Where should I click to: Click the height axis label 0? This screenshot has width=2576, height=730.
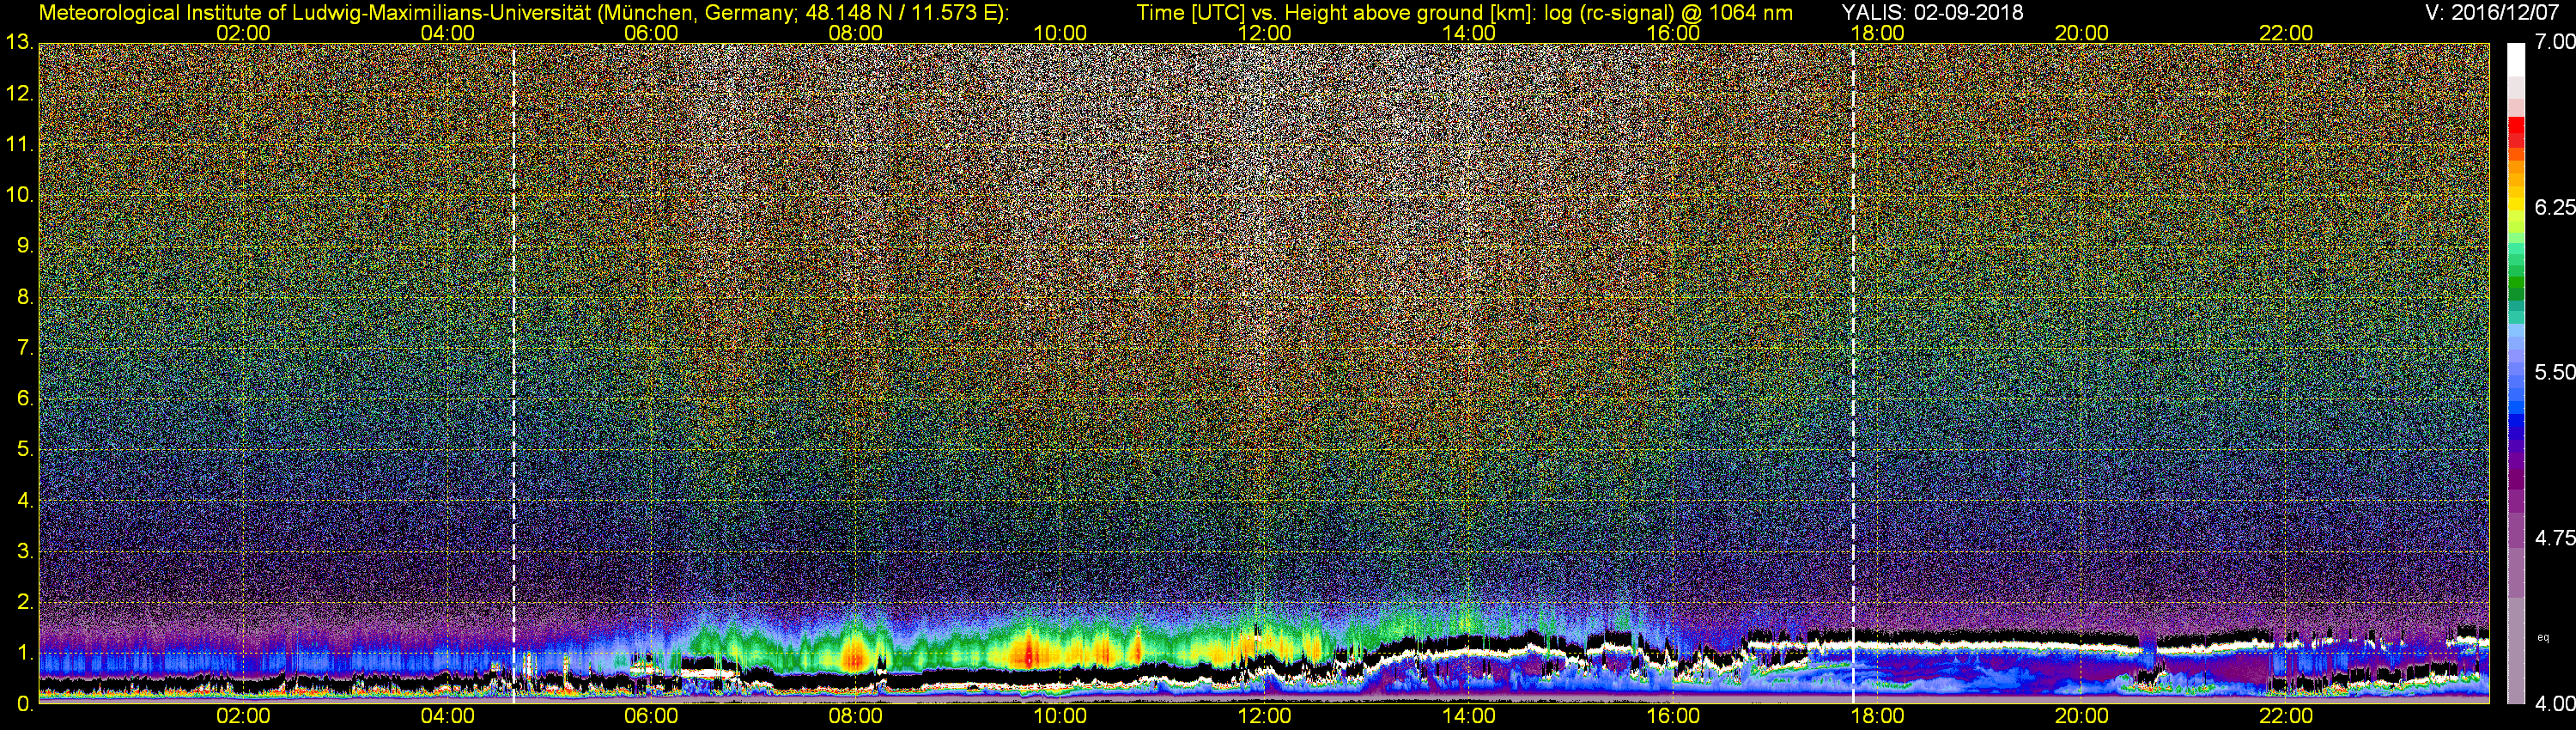pyautogui.click(x=25, y=704)
